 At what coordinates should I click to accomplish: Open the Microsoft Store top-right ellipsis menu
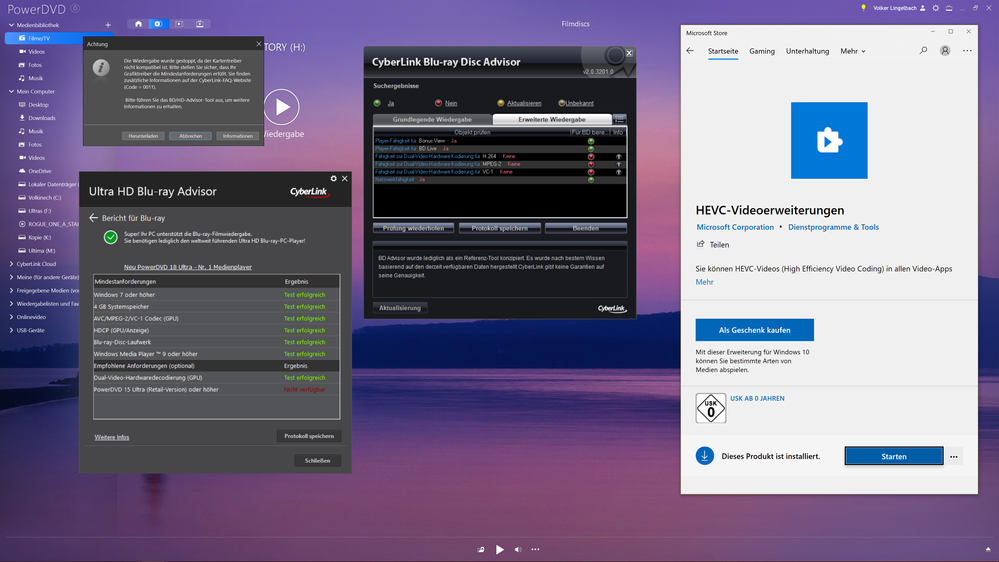coord(967,50)
